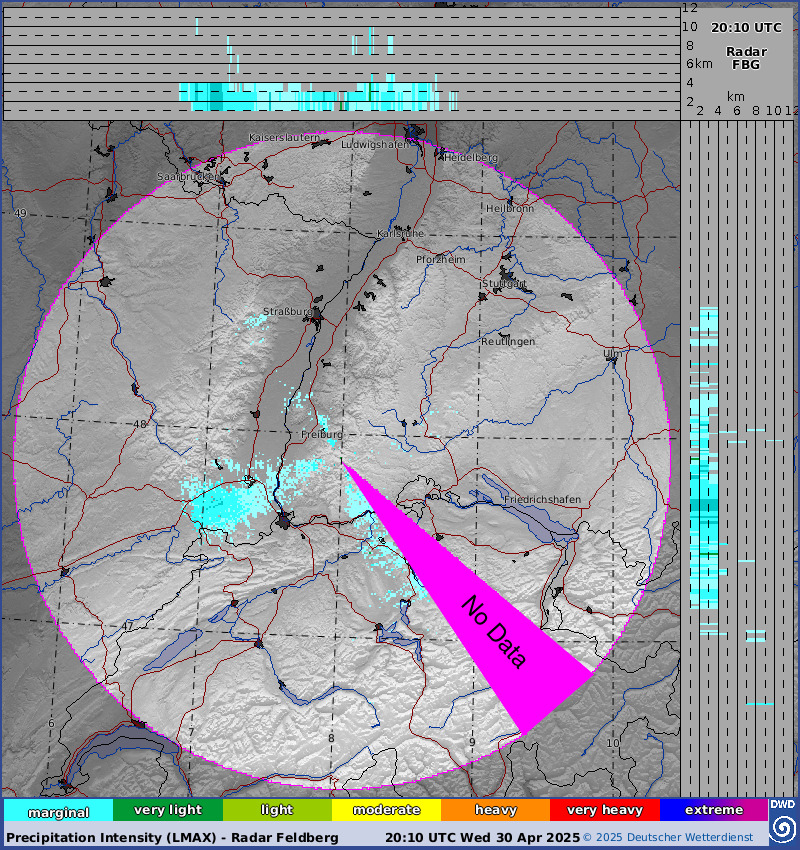The height and width of the screenshot is (850, 800).
Task: Click the Saarbrücken city label
Action: tap(188, 177)
